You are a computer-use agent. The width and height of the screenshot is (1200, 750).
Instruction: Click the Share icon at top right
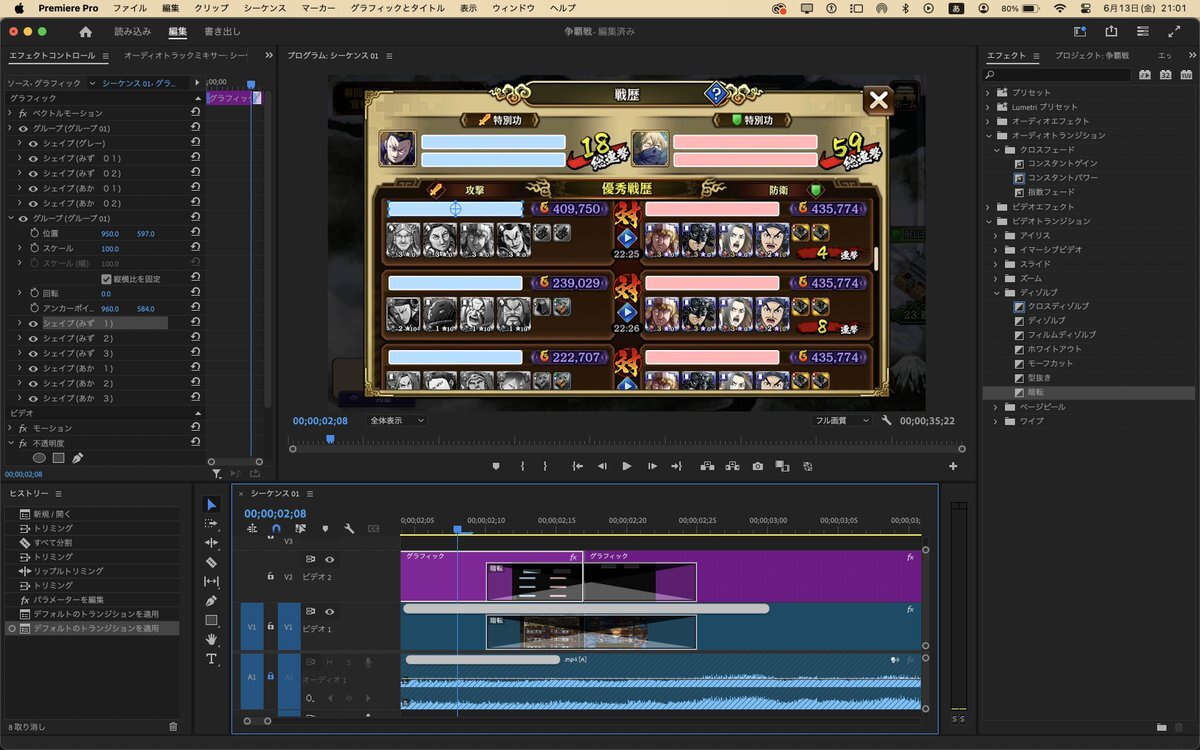(1111, 32)
